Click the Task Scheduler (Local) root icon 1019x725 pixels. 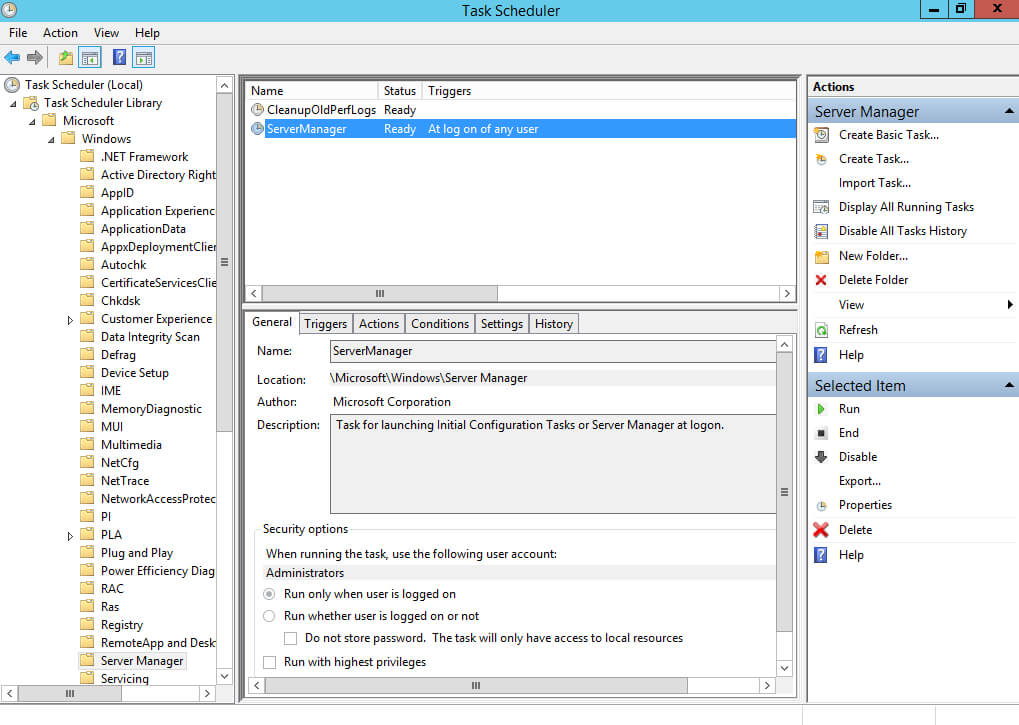12,84
